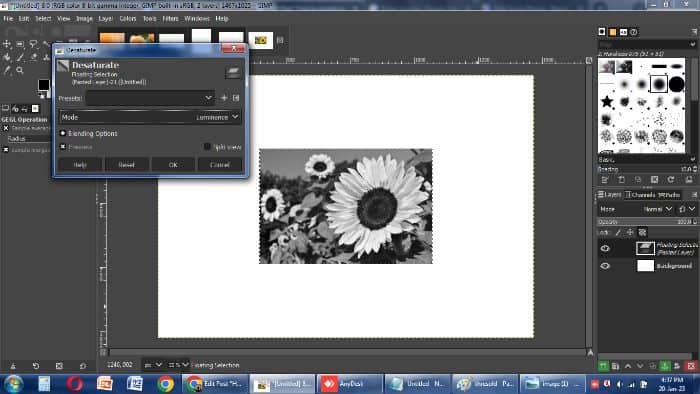Toggle the Split view checkbox

click(207, 146)
